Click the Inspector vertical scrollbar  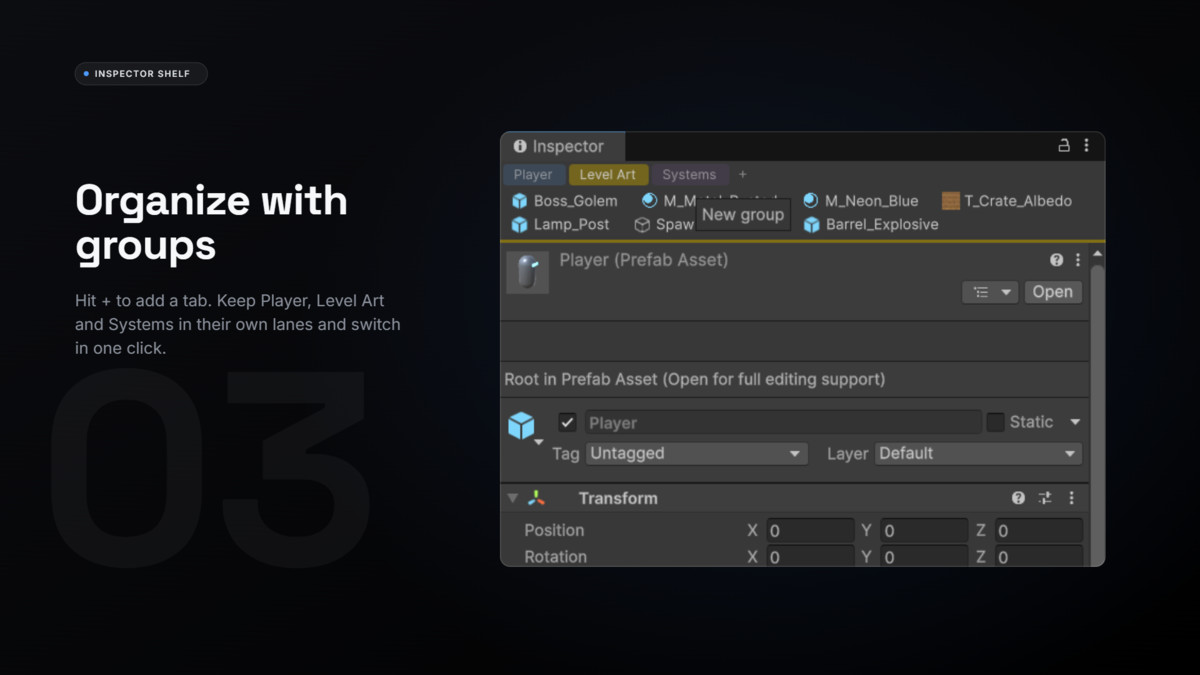coord(1097,414)
